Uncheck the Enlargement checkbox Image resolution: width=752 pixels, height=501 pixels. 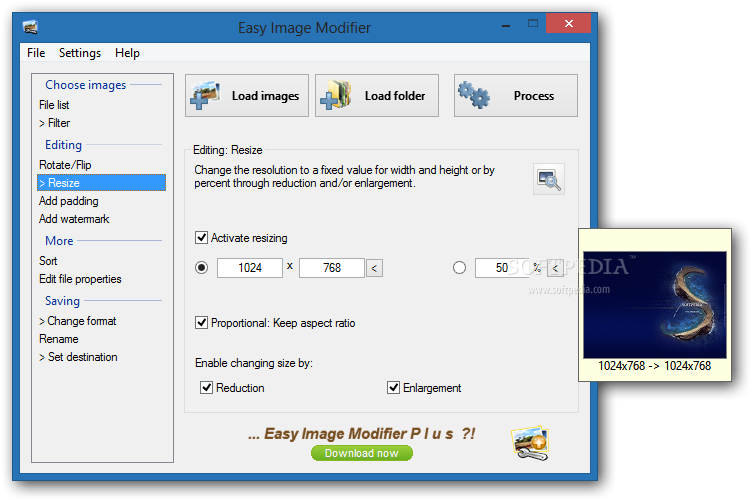(393, 387)
